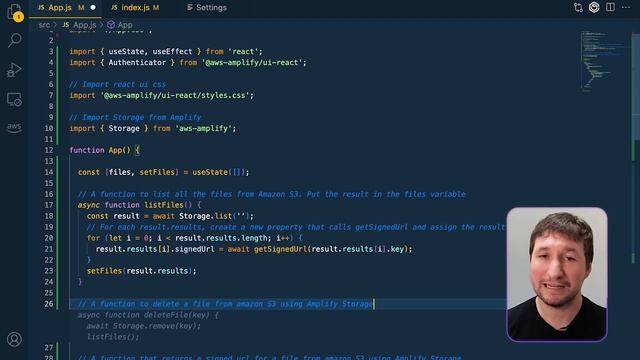Screen dimensions: 640x360
Task: Click 'function App()' declaration text
Action: pos(100,150)
